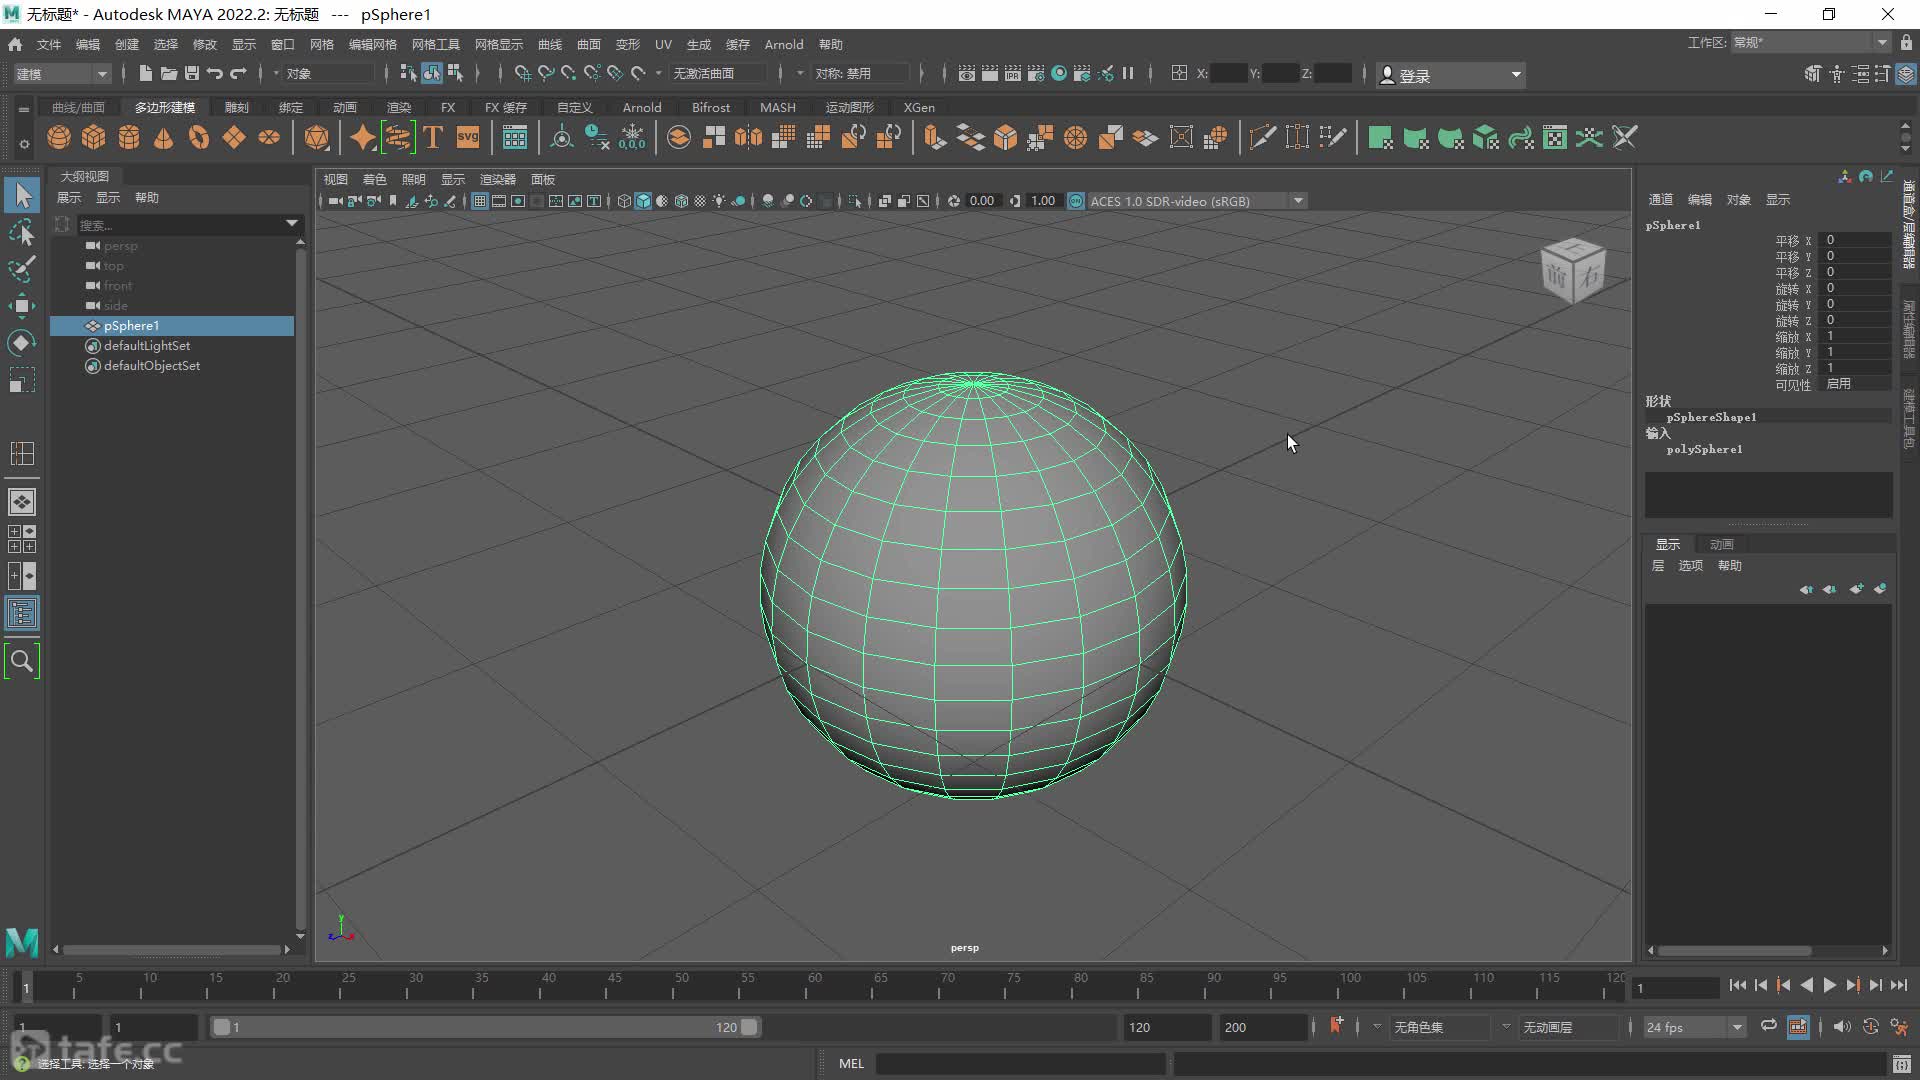Switch to the 多边形建模 shelf tab
This screenshot has width=1920, height=1080.
(165, 107)
